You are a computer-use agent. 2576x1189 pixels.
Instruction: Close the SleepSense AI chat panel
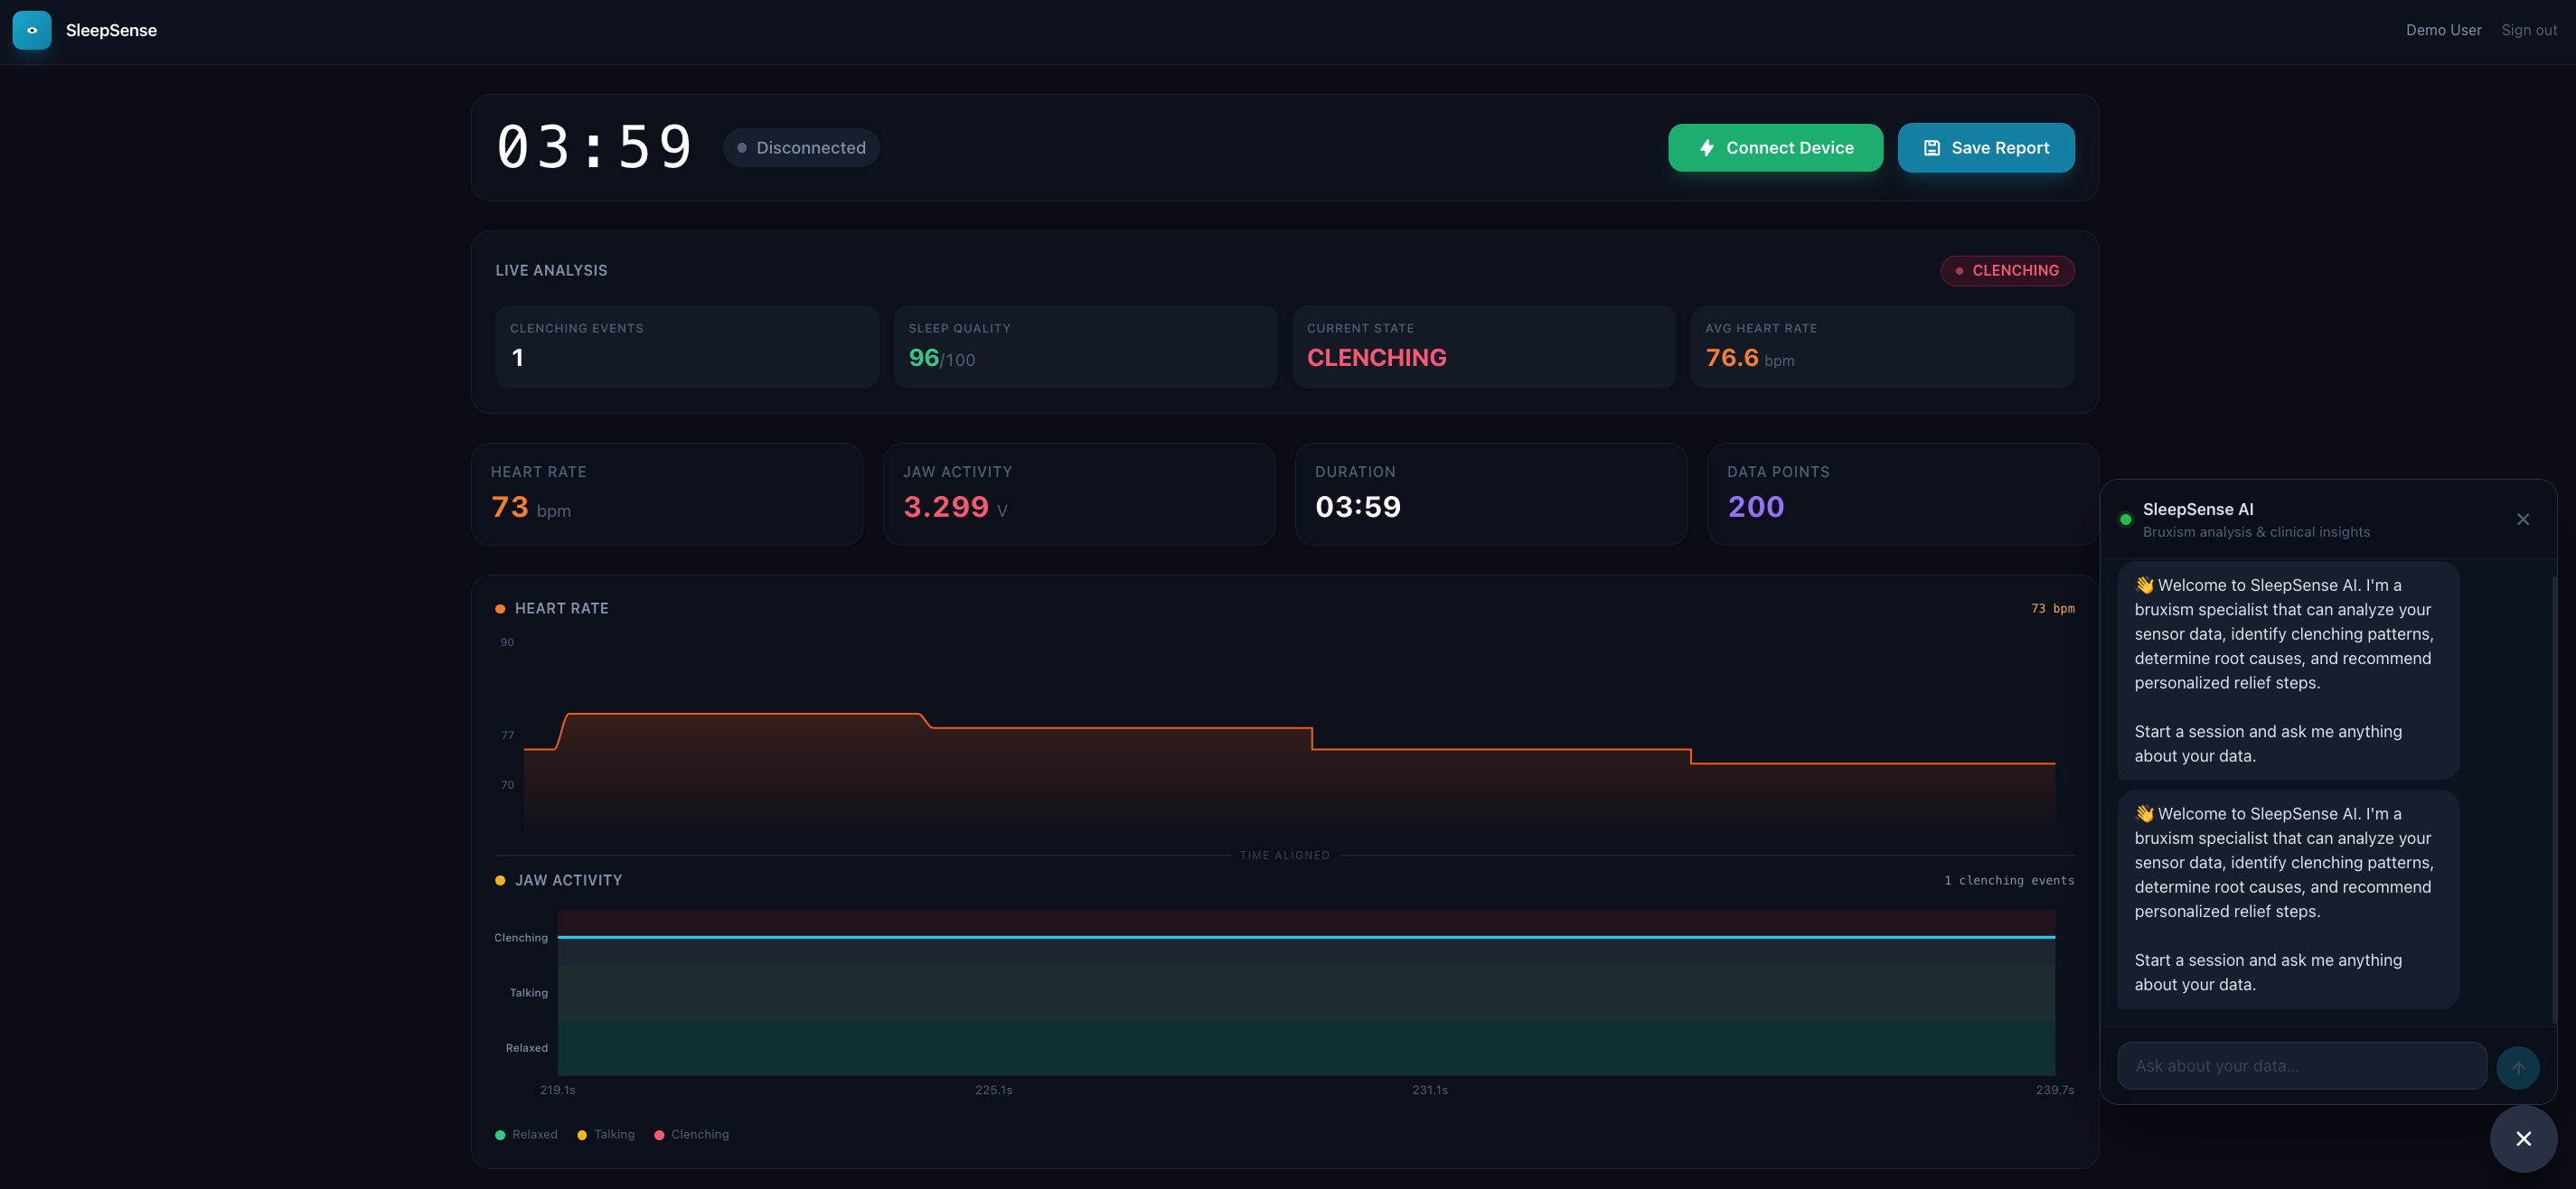(x=2522, y=519)
